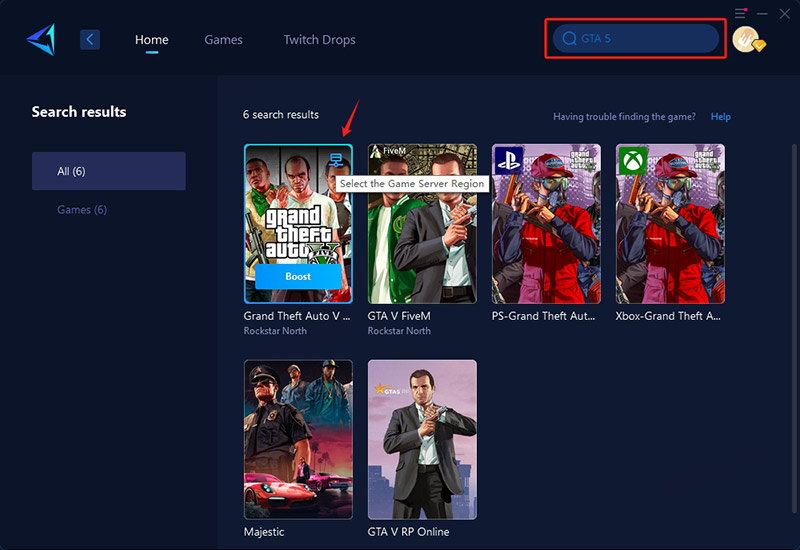The image size is (800, 550).
Task: Click the PlayStation logo badge
Action: pos(509,161)
